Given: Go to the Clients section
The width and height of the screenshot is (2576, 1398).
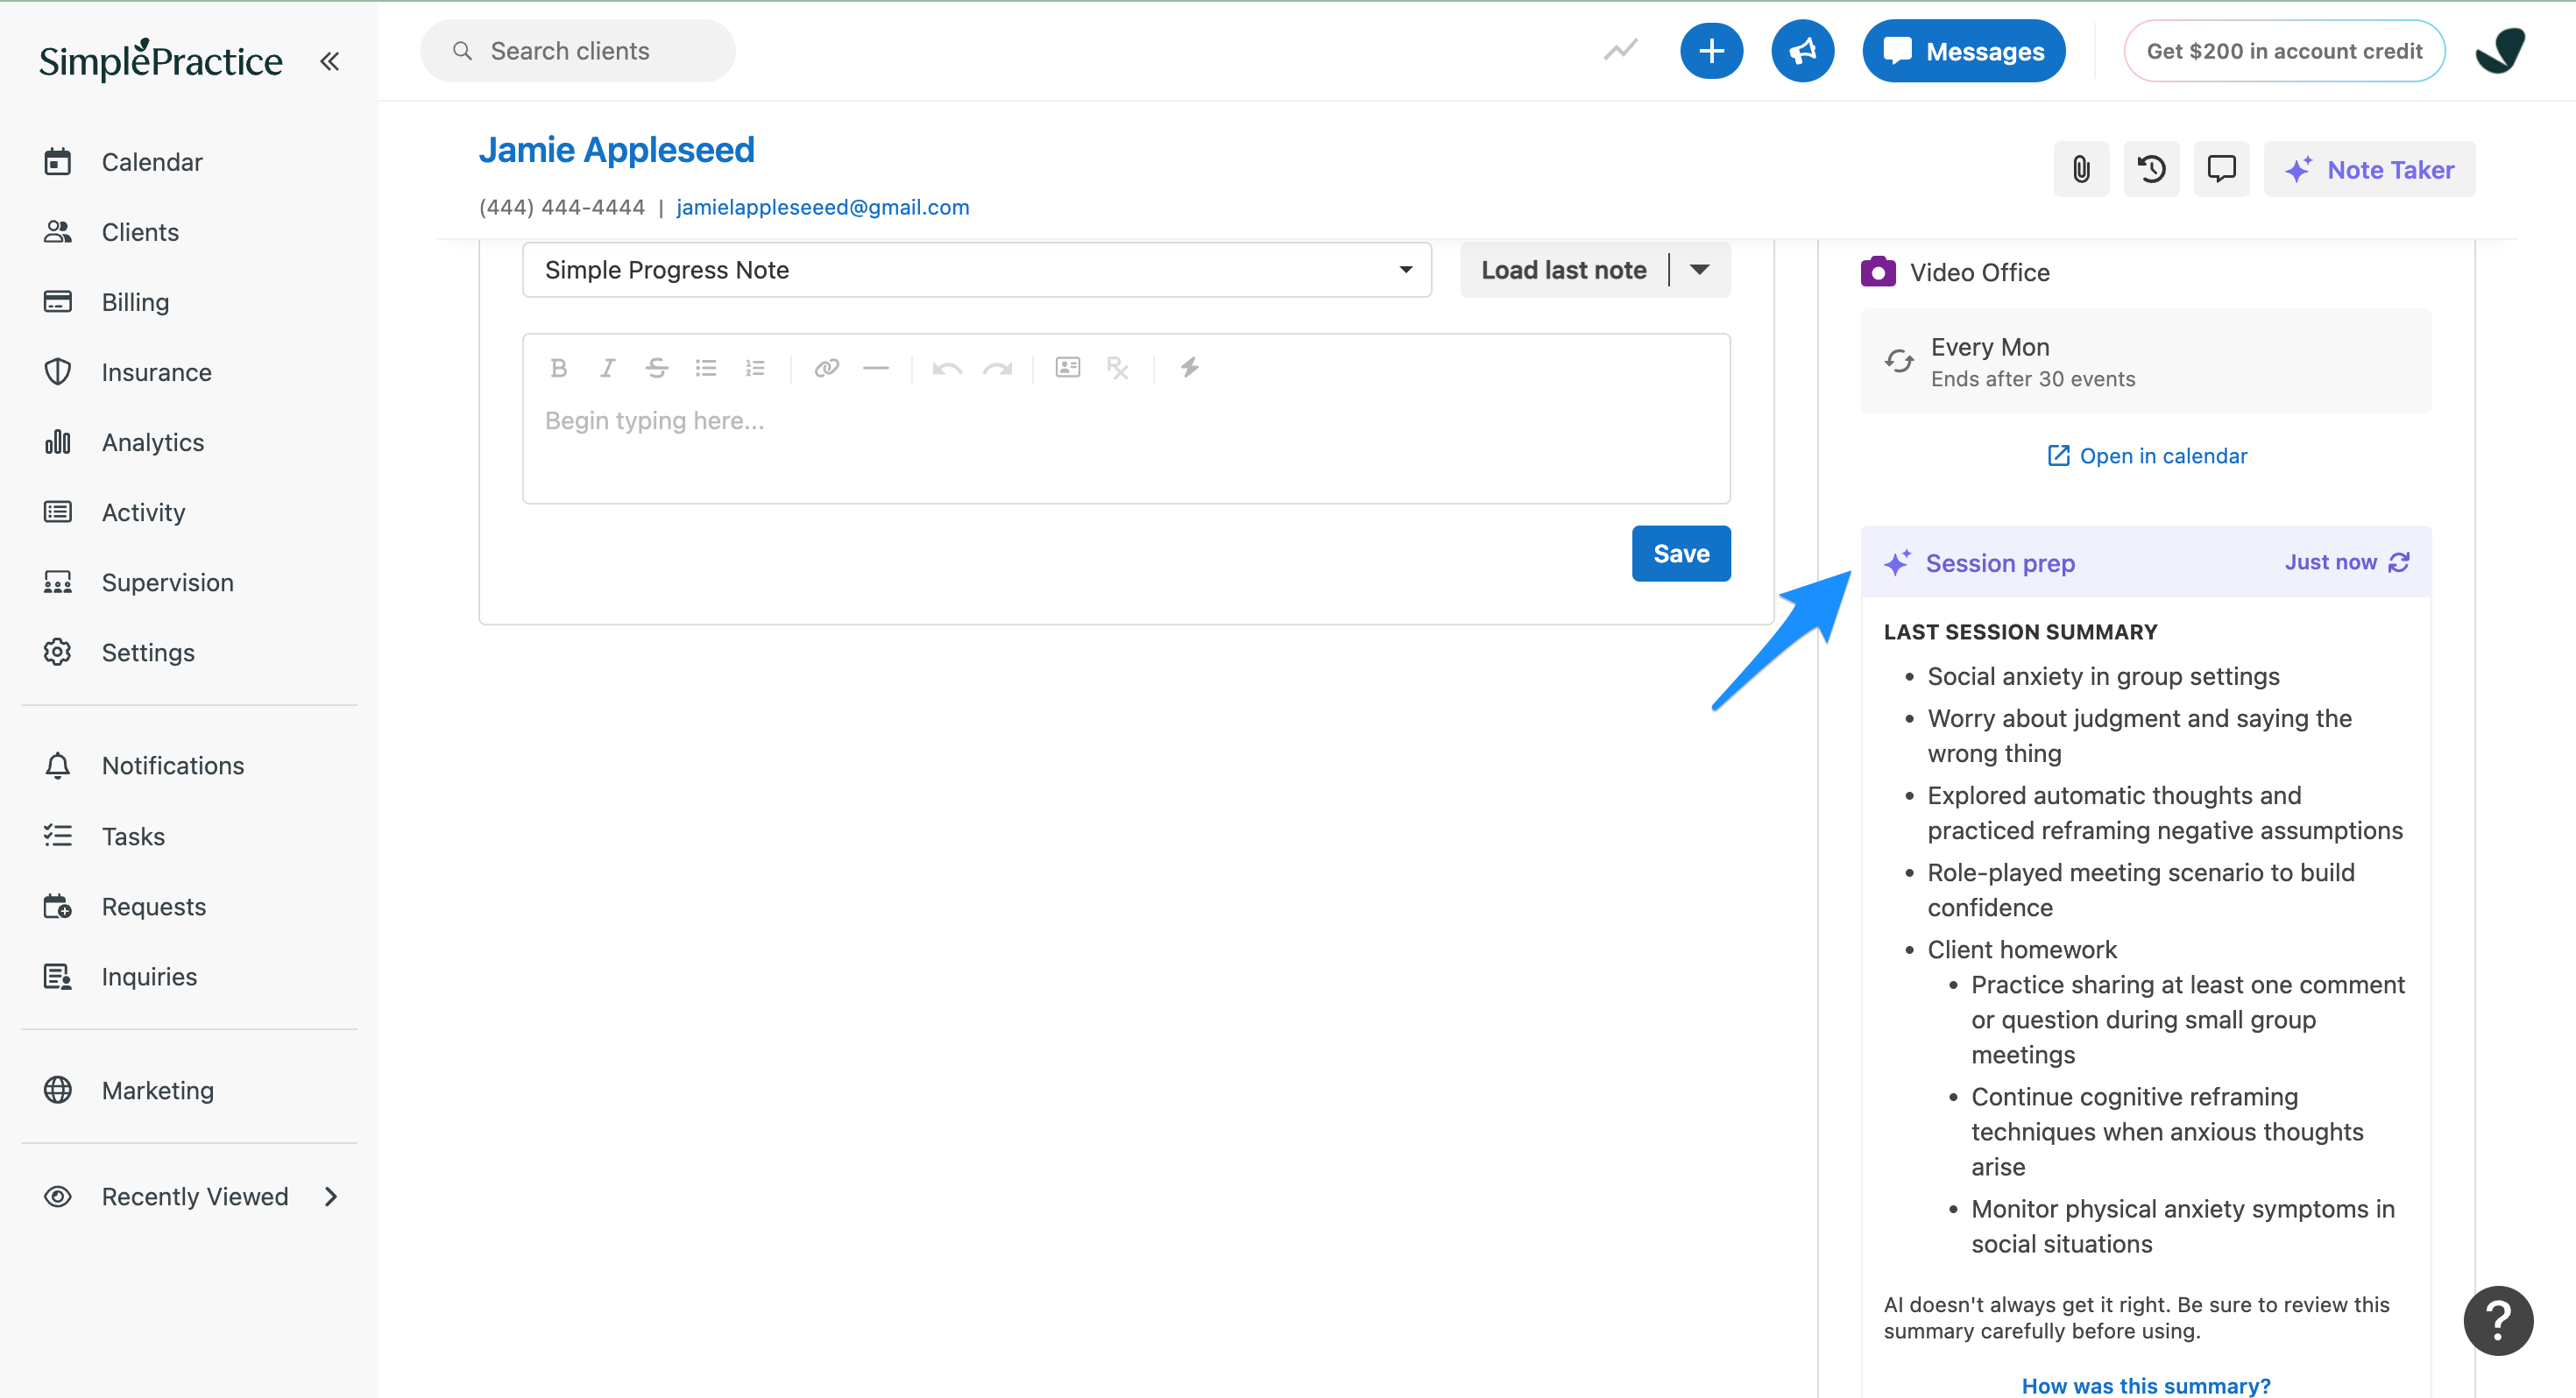Looking at the screenshot, I should [x=140, y=232].
